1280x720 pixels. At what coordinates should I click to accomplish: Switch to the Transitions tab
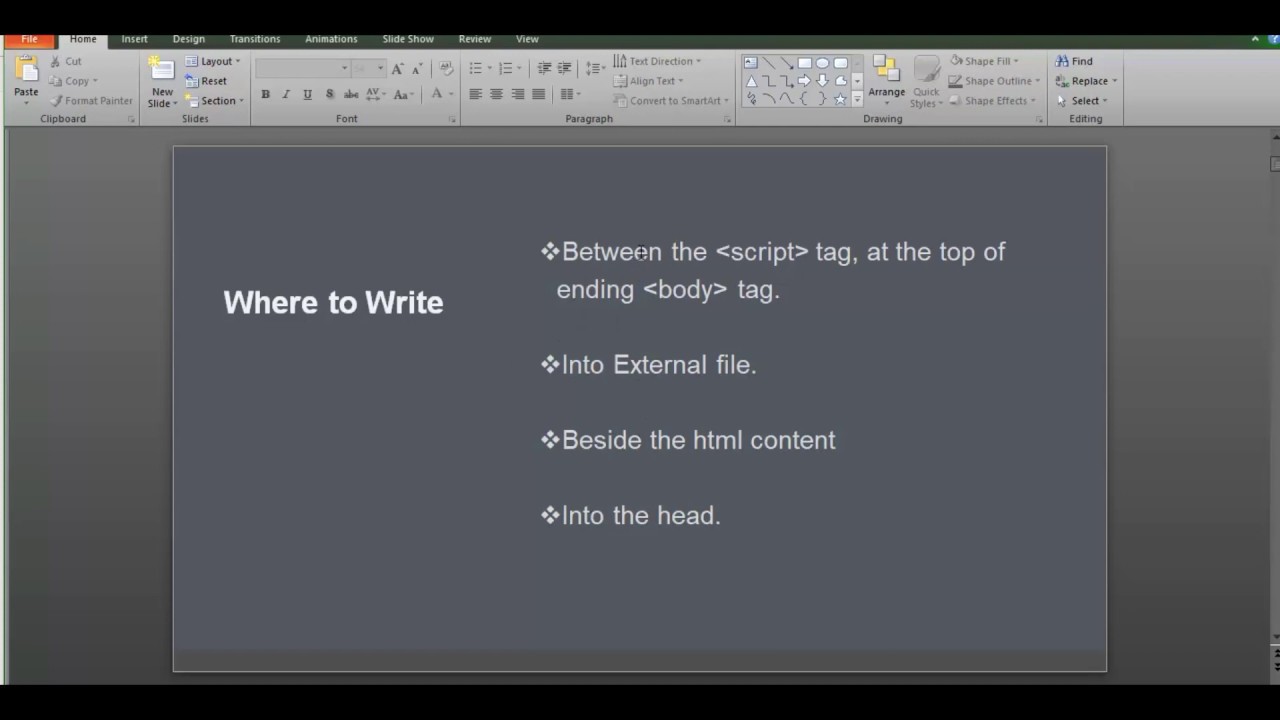(x=255, y=39)
